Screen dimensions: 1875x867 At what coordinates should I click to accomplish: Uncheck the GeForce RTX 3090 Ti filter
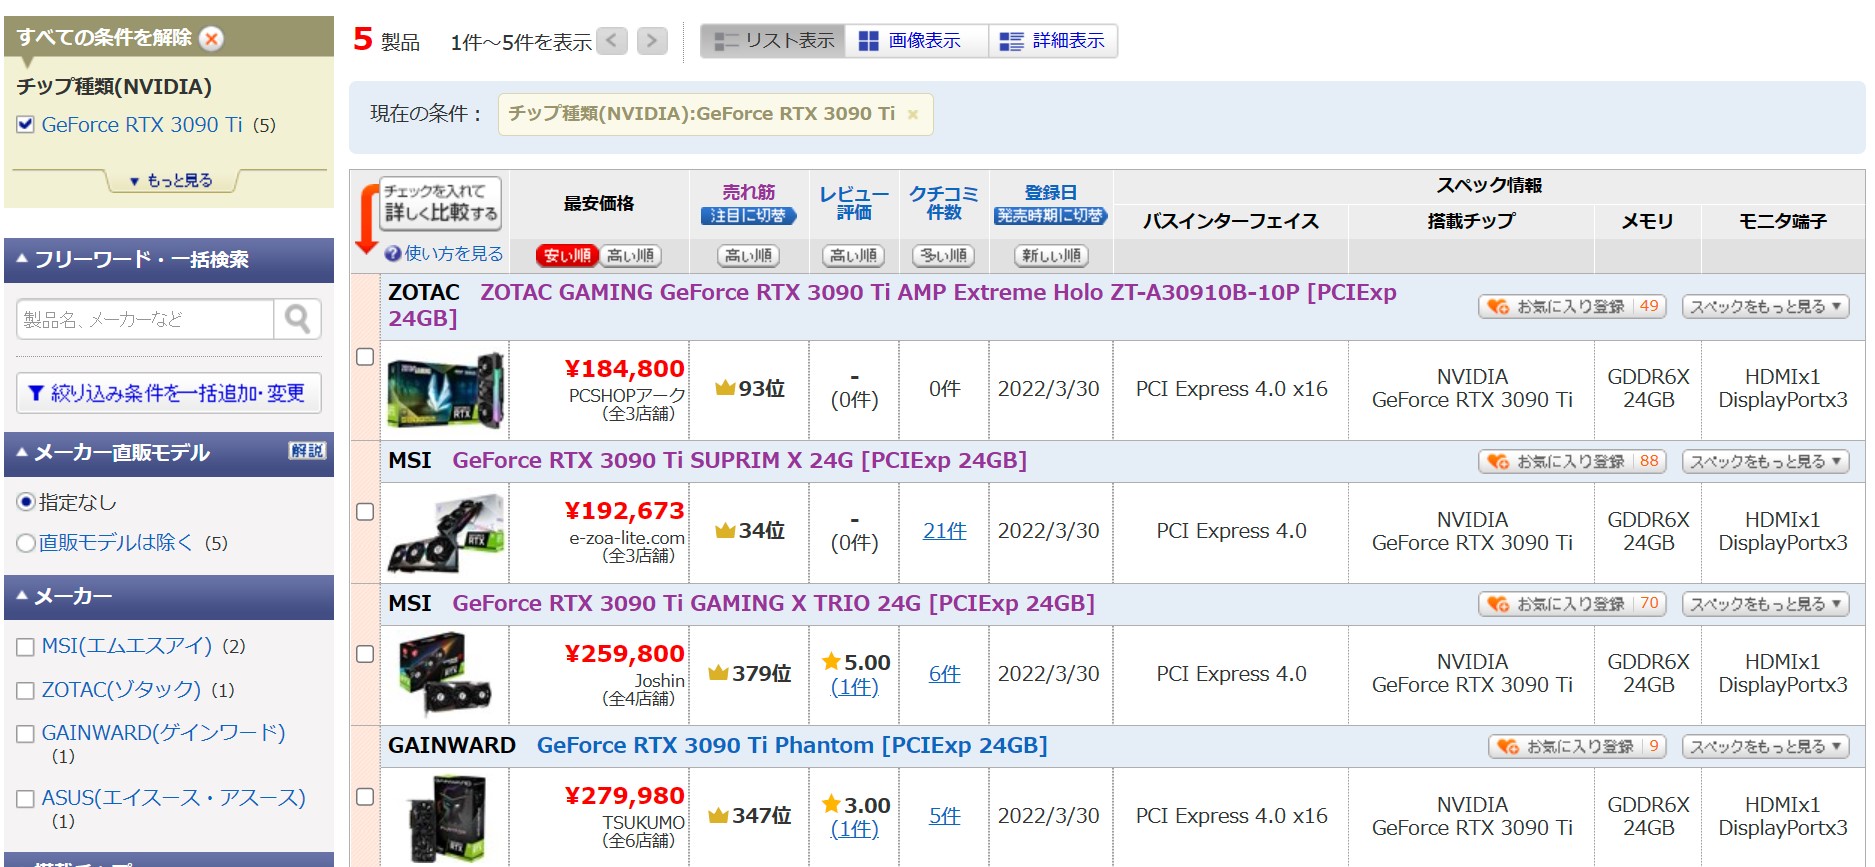coord(26,125)
